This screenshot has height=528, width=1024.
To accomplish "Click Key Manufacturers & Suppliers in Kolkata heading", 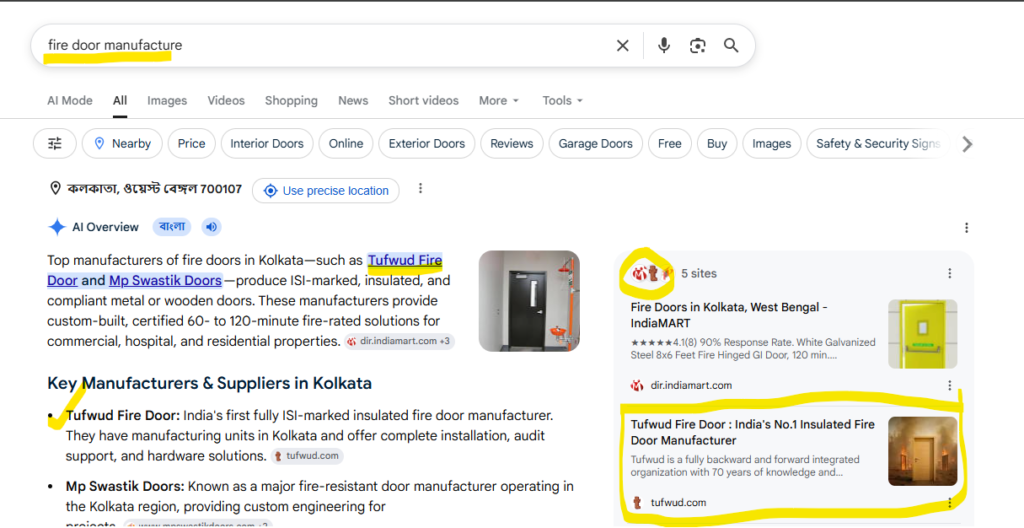I will [209, 383].
